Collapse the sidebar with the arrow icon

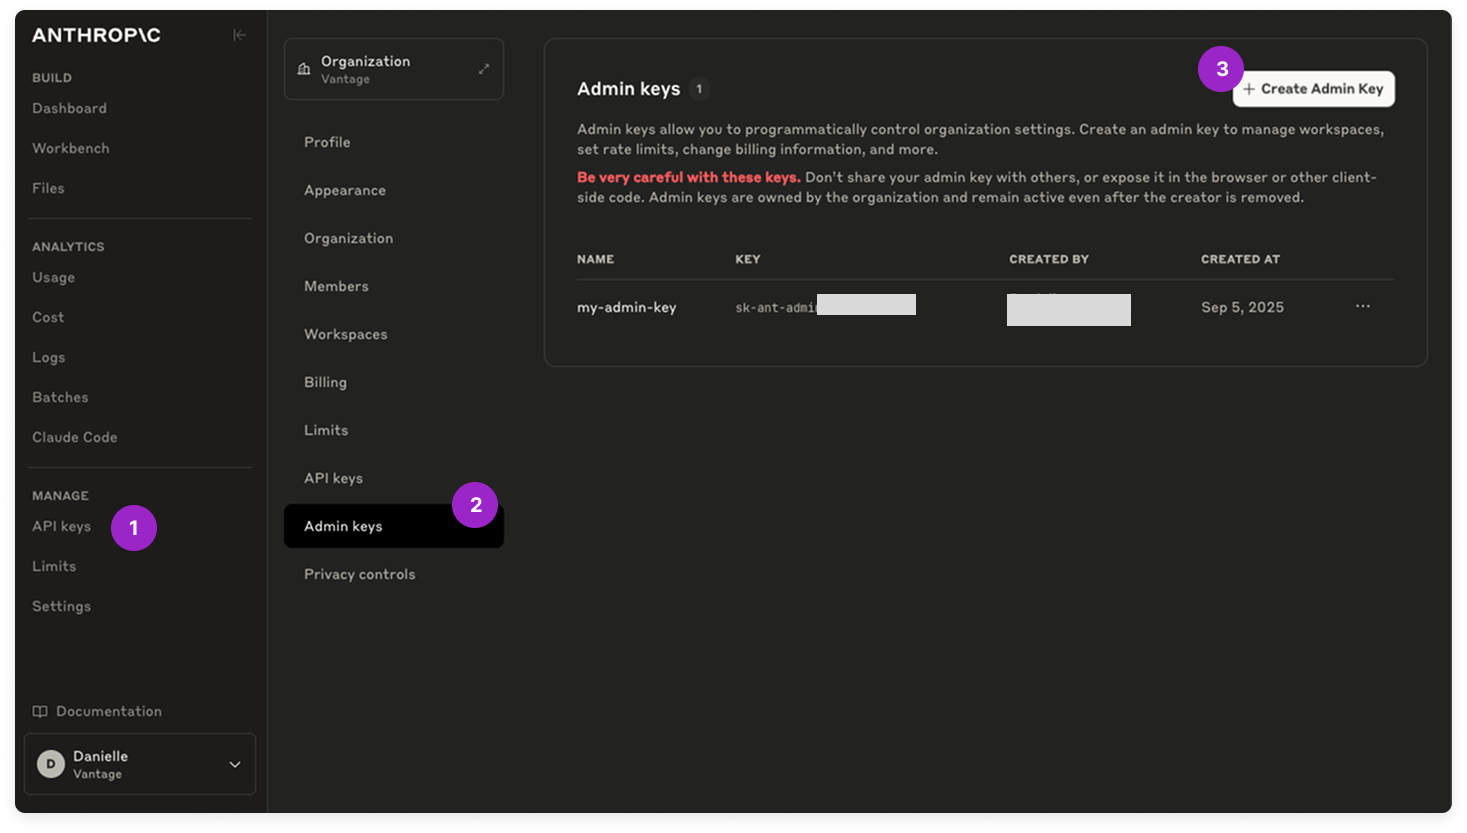pos(239,35)
